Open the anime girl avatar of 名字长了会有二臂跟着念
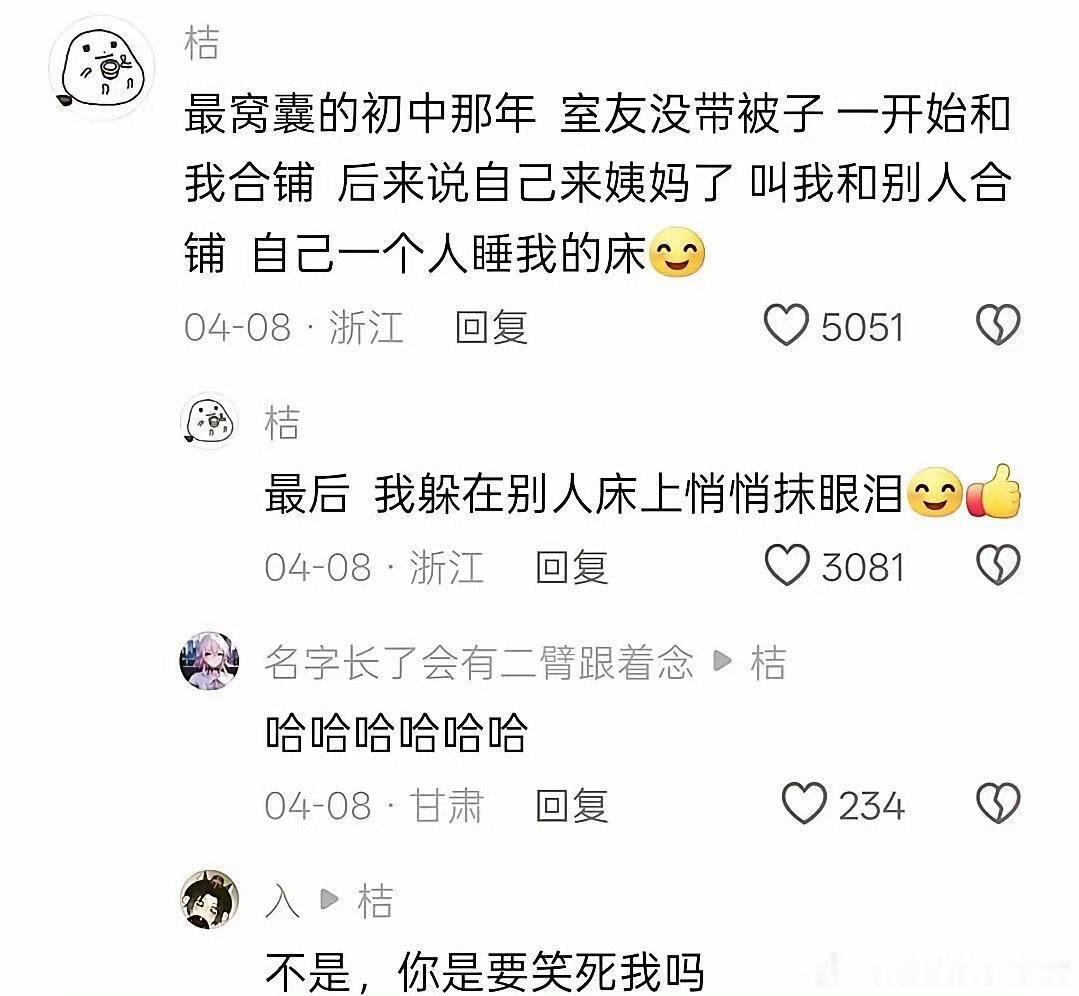Image resolution: width=1079 pixels, height=996 pixels. click(209, 660)
